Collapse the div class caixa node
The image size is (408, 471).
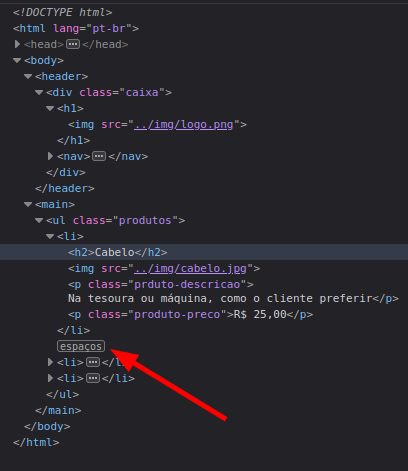[x=39, y=92]
